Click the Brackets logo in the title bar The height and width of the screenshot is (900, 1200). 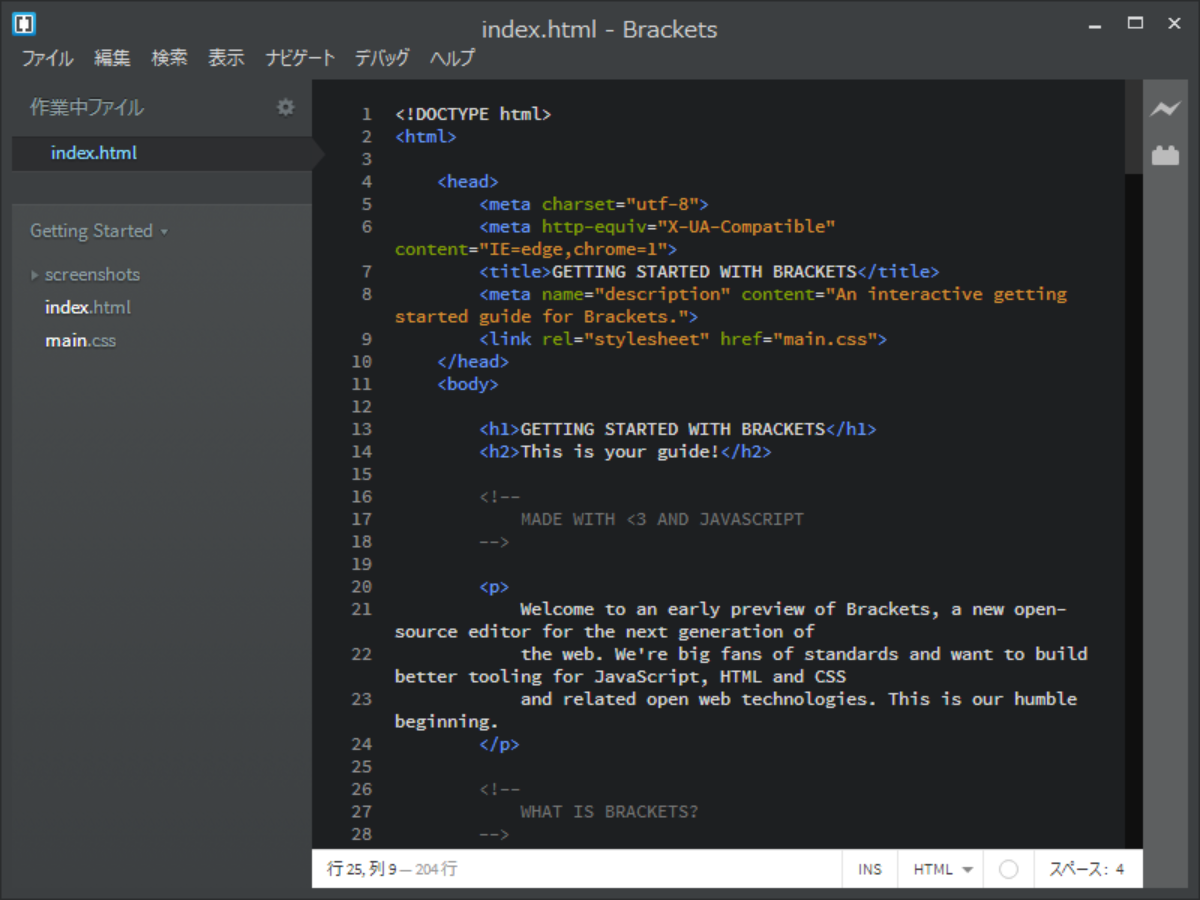tap(22, 23)
